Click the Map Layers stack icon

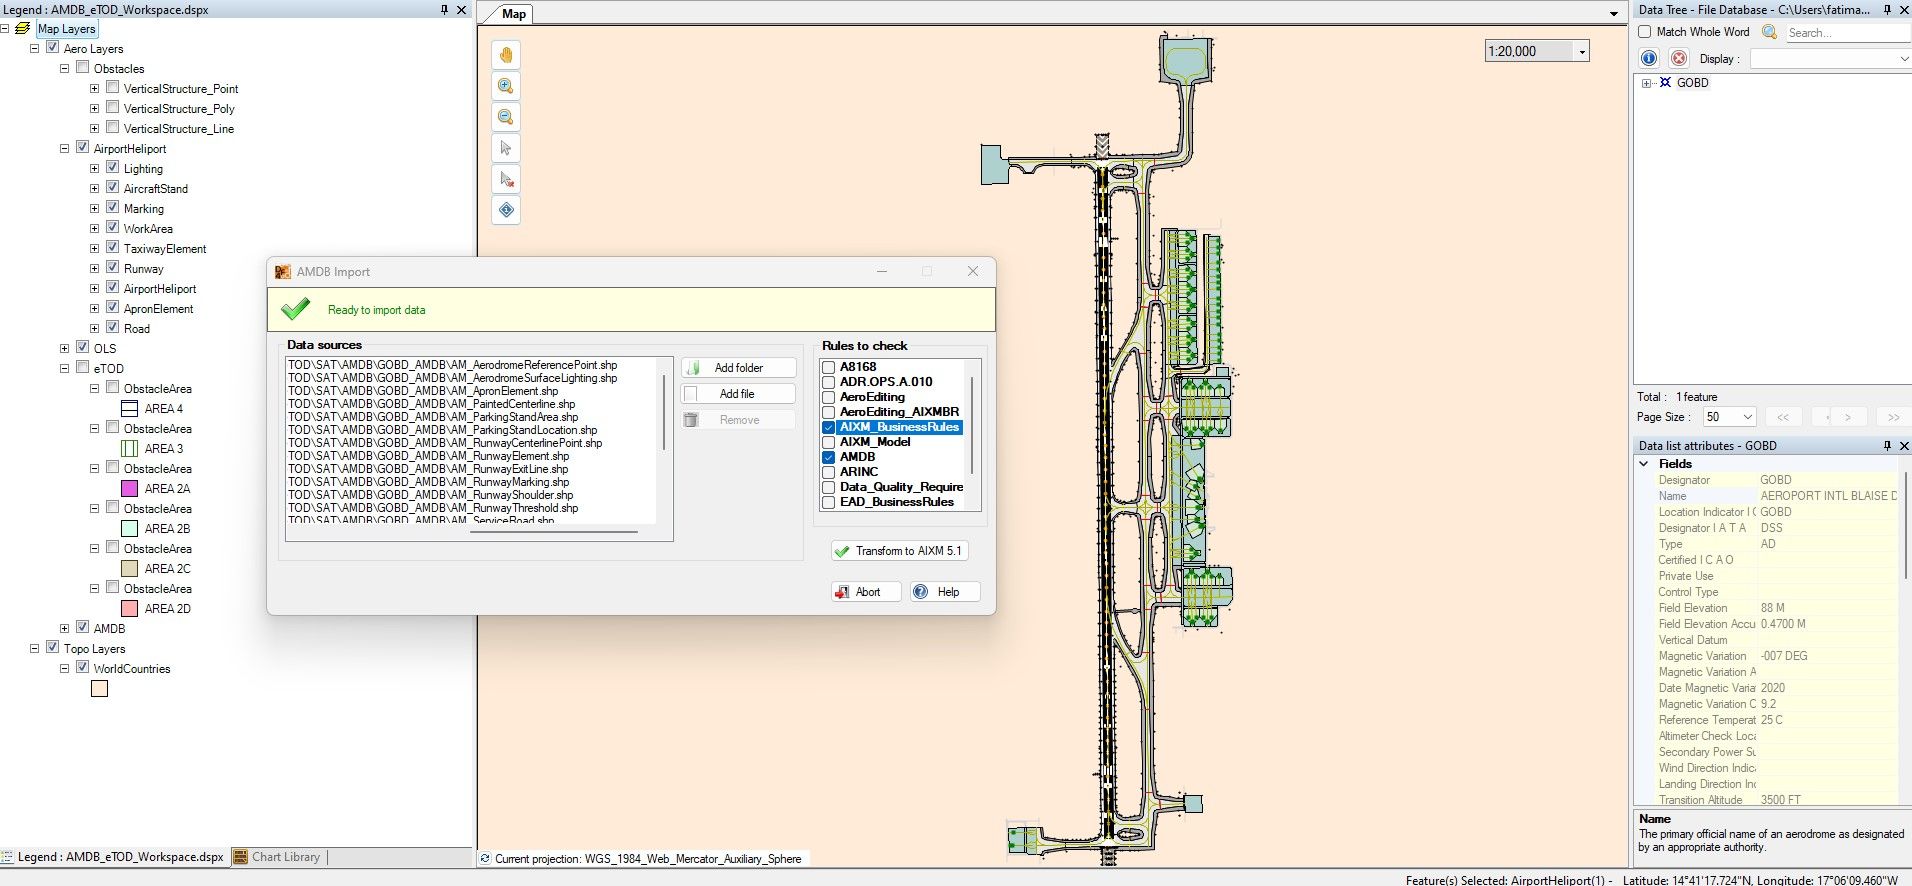[23, 29]
